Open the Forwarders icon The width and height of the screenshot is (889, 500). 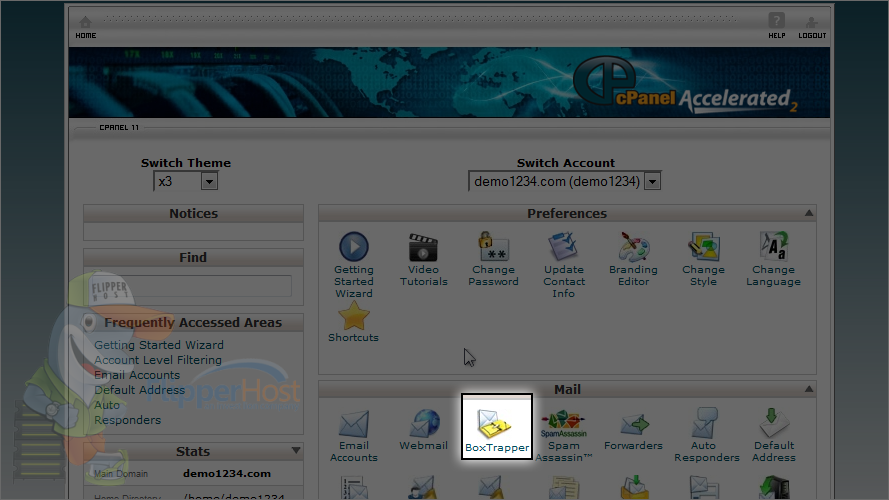tap(634, 423)
